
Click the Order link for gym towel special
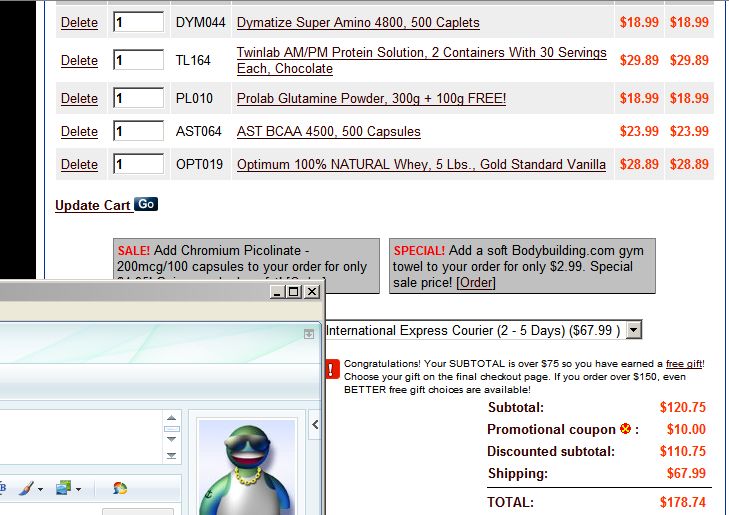476,283
